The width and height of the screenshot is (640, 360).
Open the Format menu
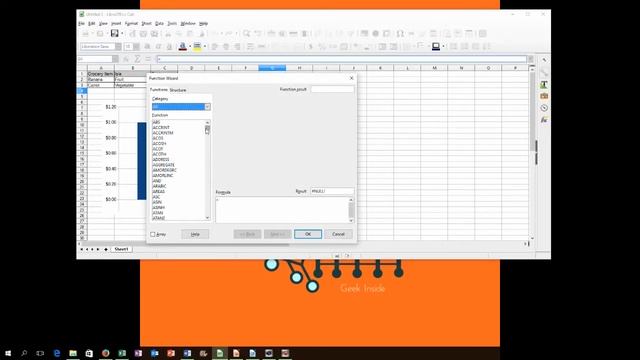click(131, 24)
